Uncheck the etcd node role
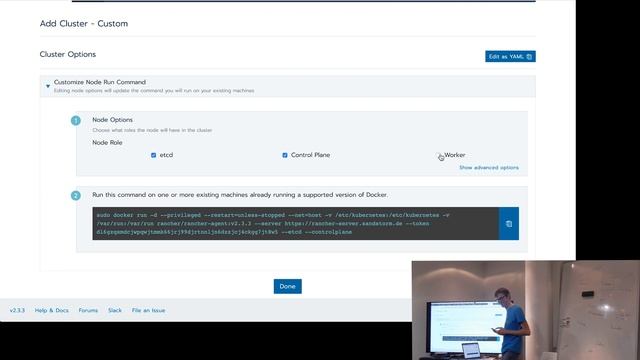Viewport: 640px width, 360px height. coord(153,155)
